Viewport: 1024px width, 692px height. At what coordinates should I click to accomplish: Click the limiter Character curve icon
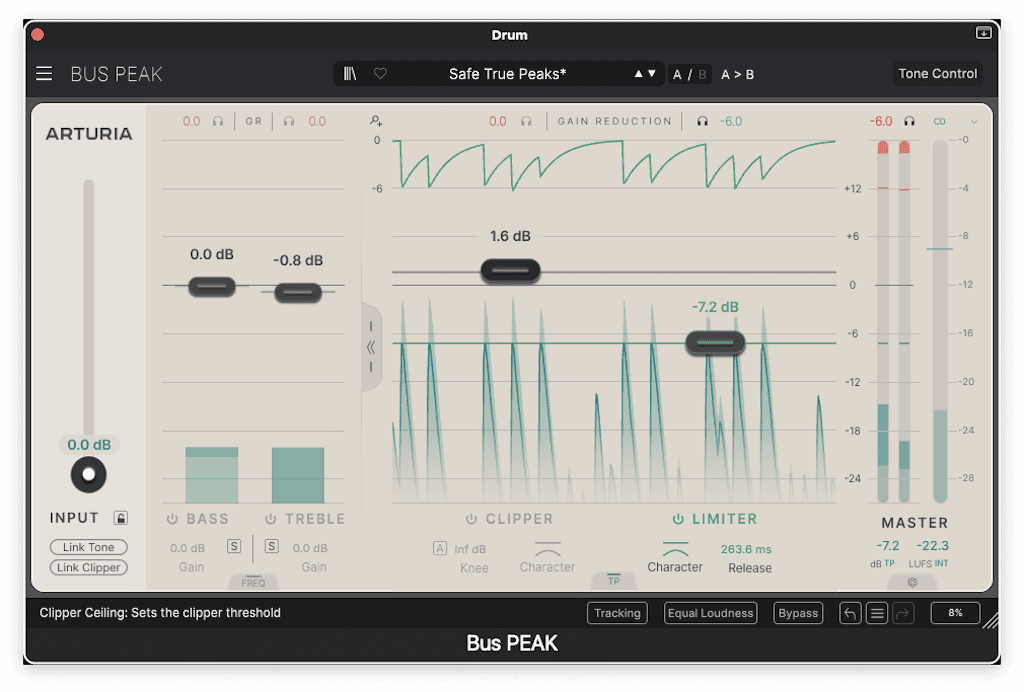point(675,548)
